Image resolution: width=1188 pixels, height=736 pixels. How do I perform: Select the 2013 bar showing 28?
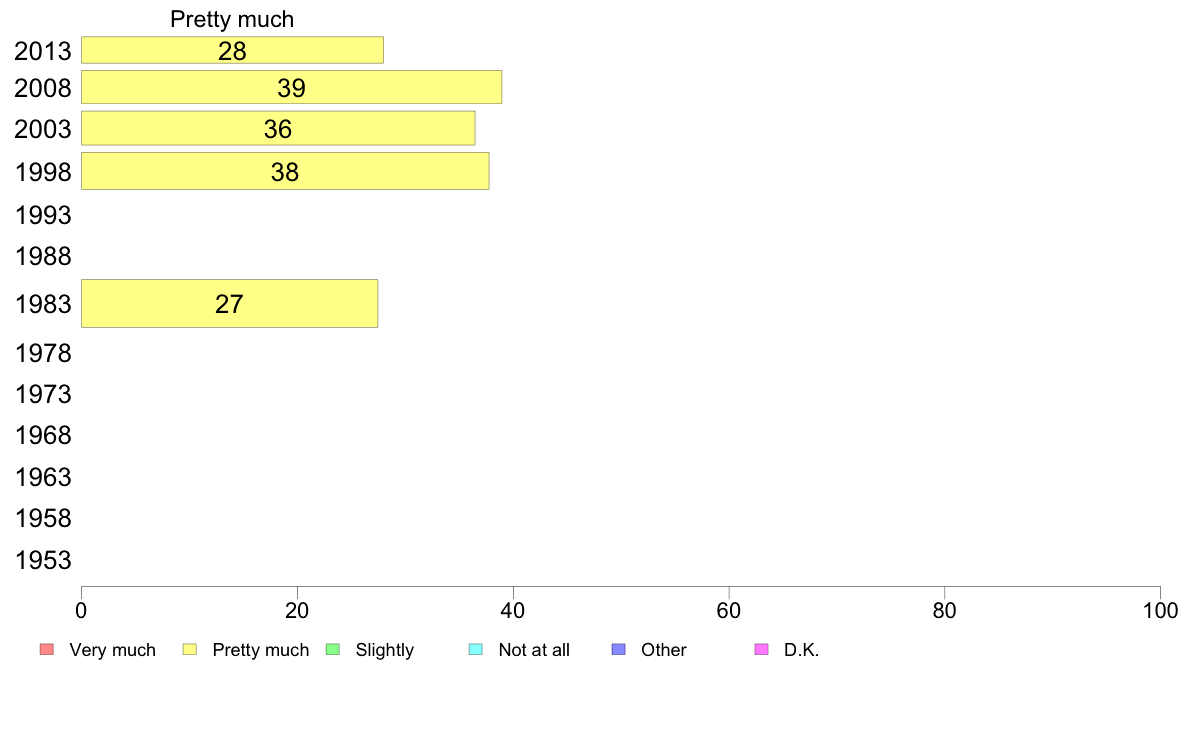(x=232, y=50)
